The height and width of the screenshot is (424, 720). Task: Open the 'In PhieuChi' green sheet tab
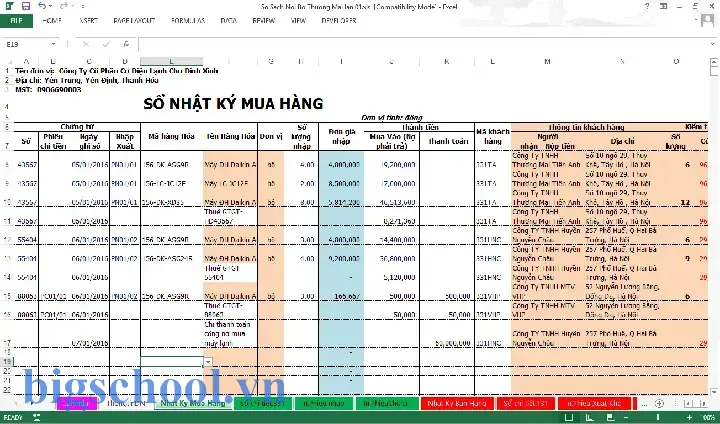[386, 403]
